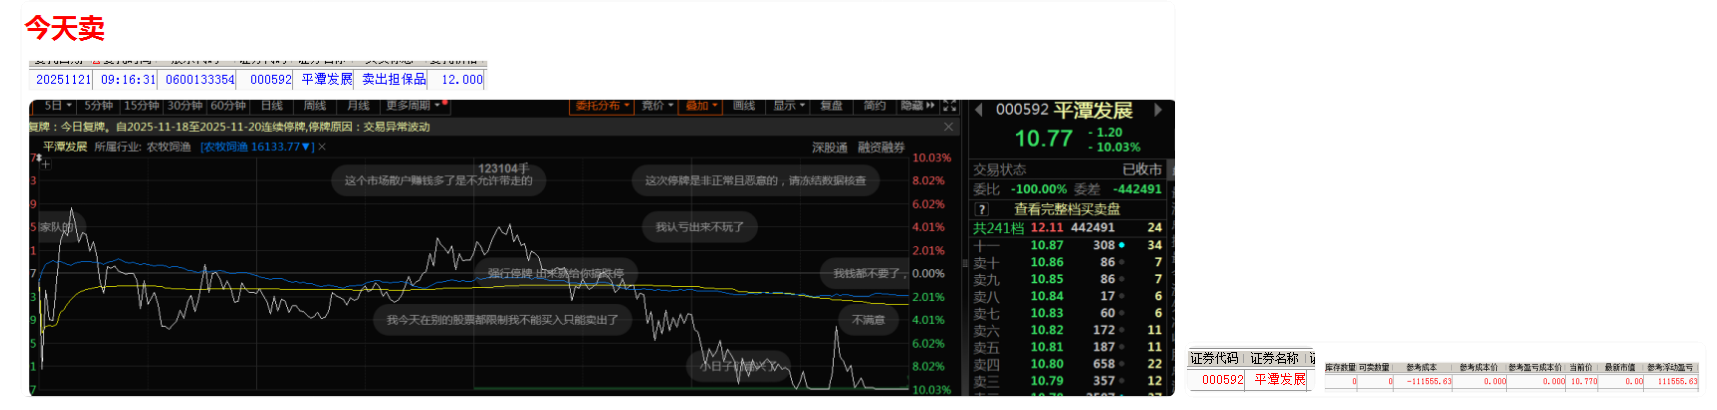Open the 显示 display dropdown
The width and height of the screenshot is (1717, 410).
788,106
